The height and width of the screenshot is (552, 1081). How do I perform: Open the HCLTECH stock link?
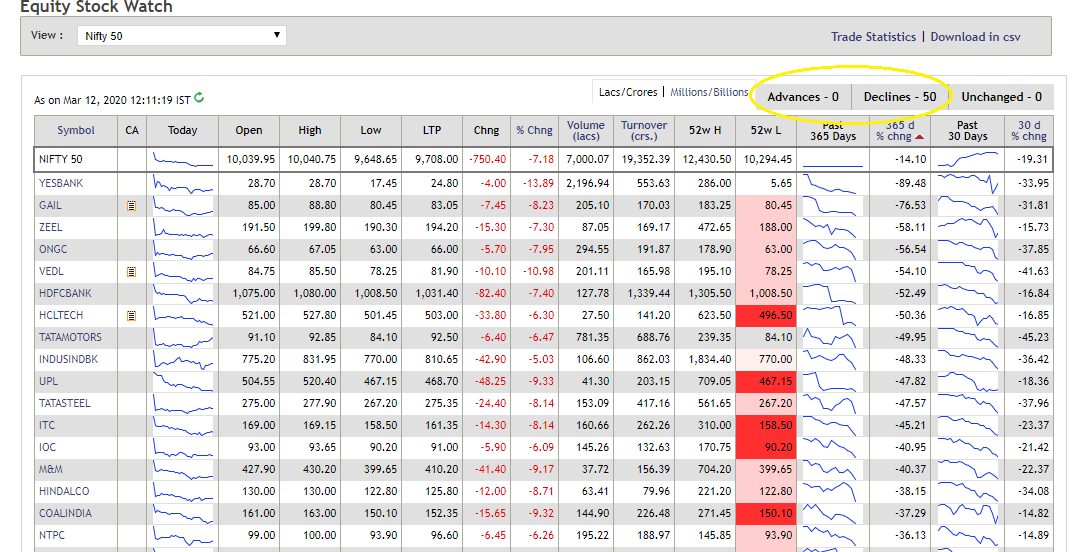[x=61, y=316]
